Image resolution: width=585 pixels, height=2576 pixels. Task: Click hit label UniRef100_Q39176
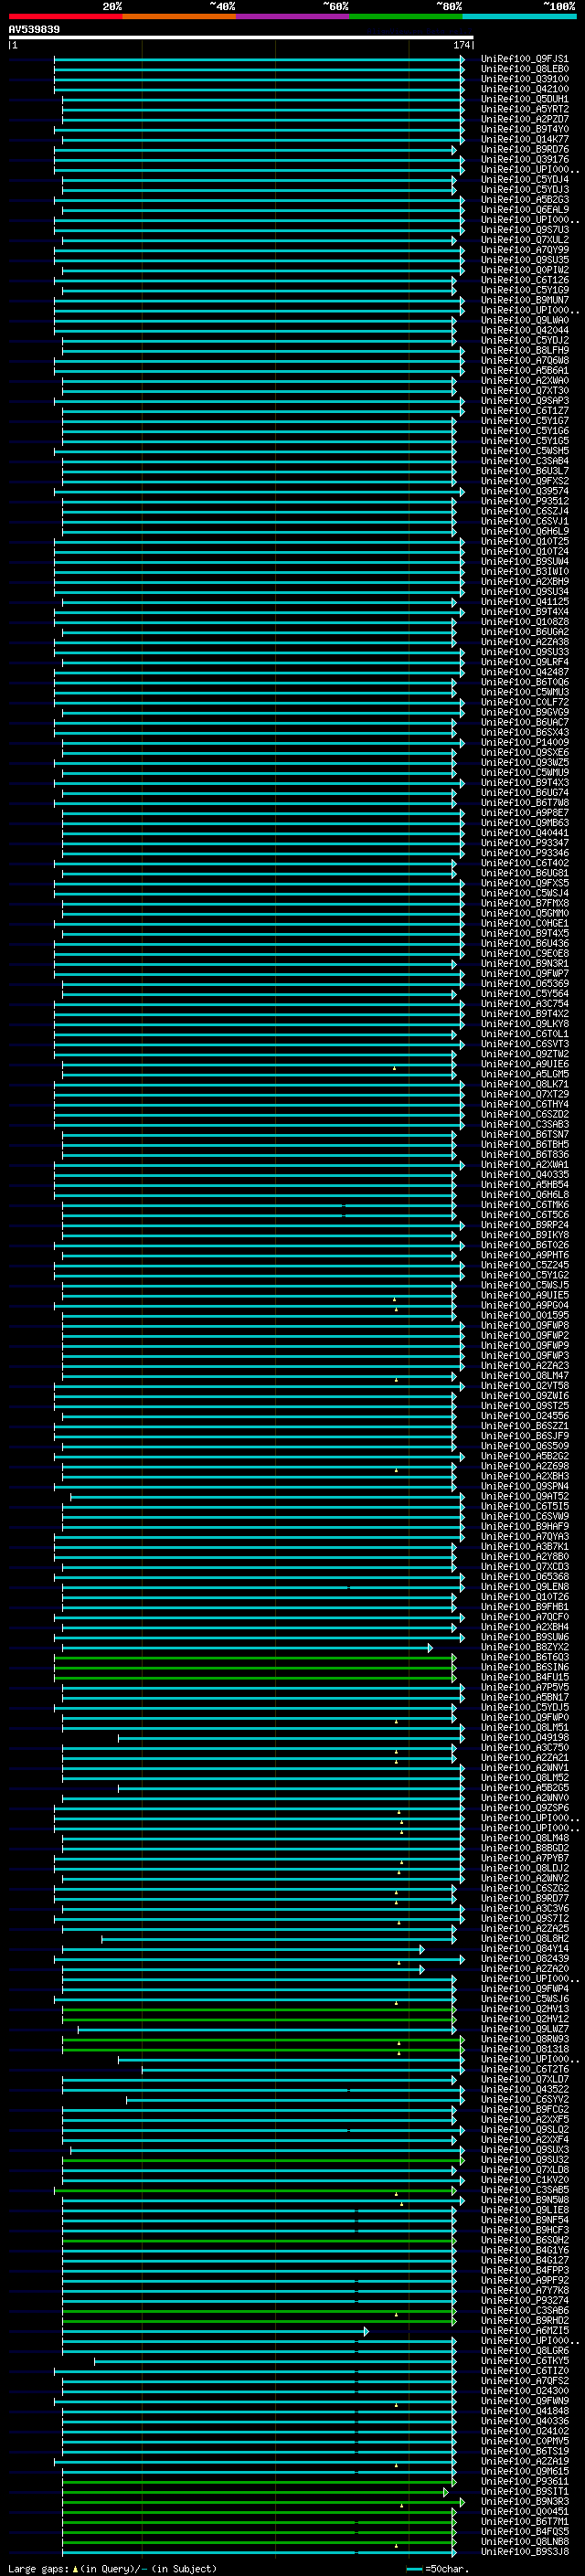[x=524, y=160]
